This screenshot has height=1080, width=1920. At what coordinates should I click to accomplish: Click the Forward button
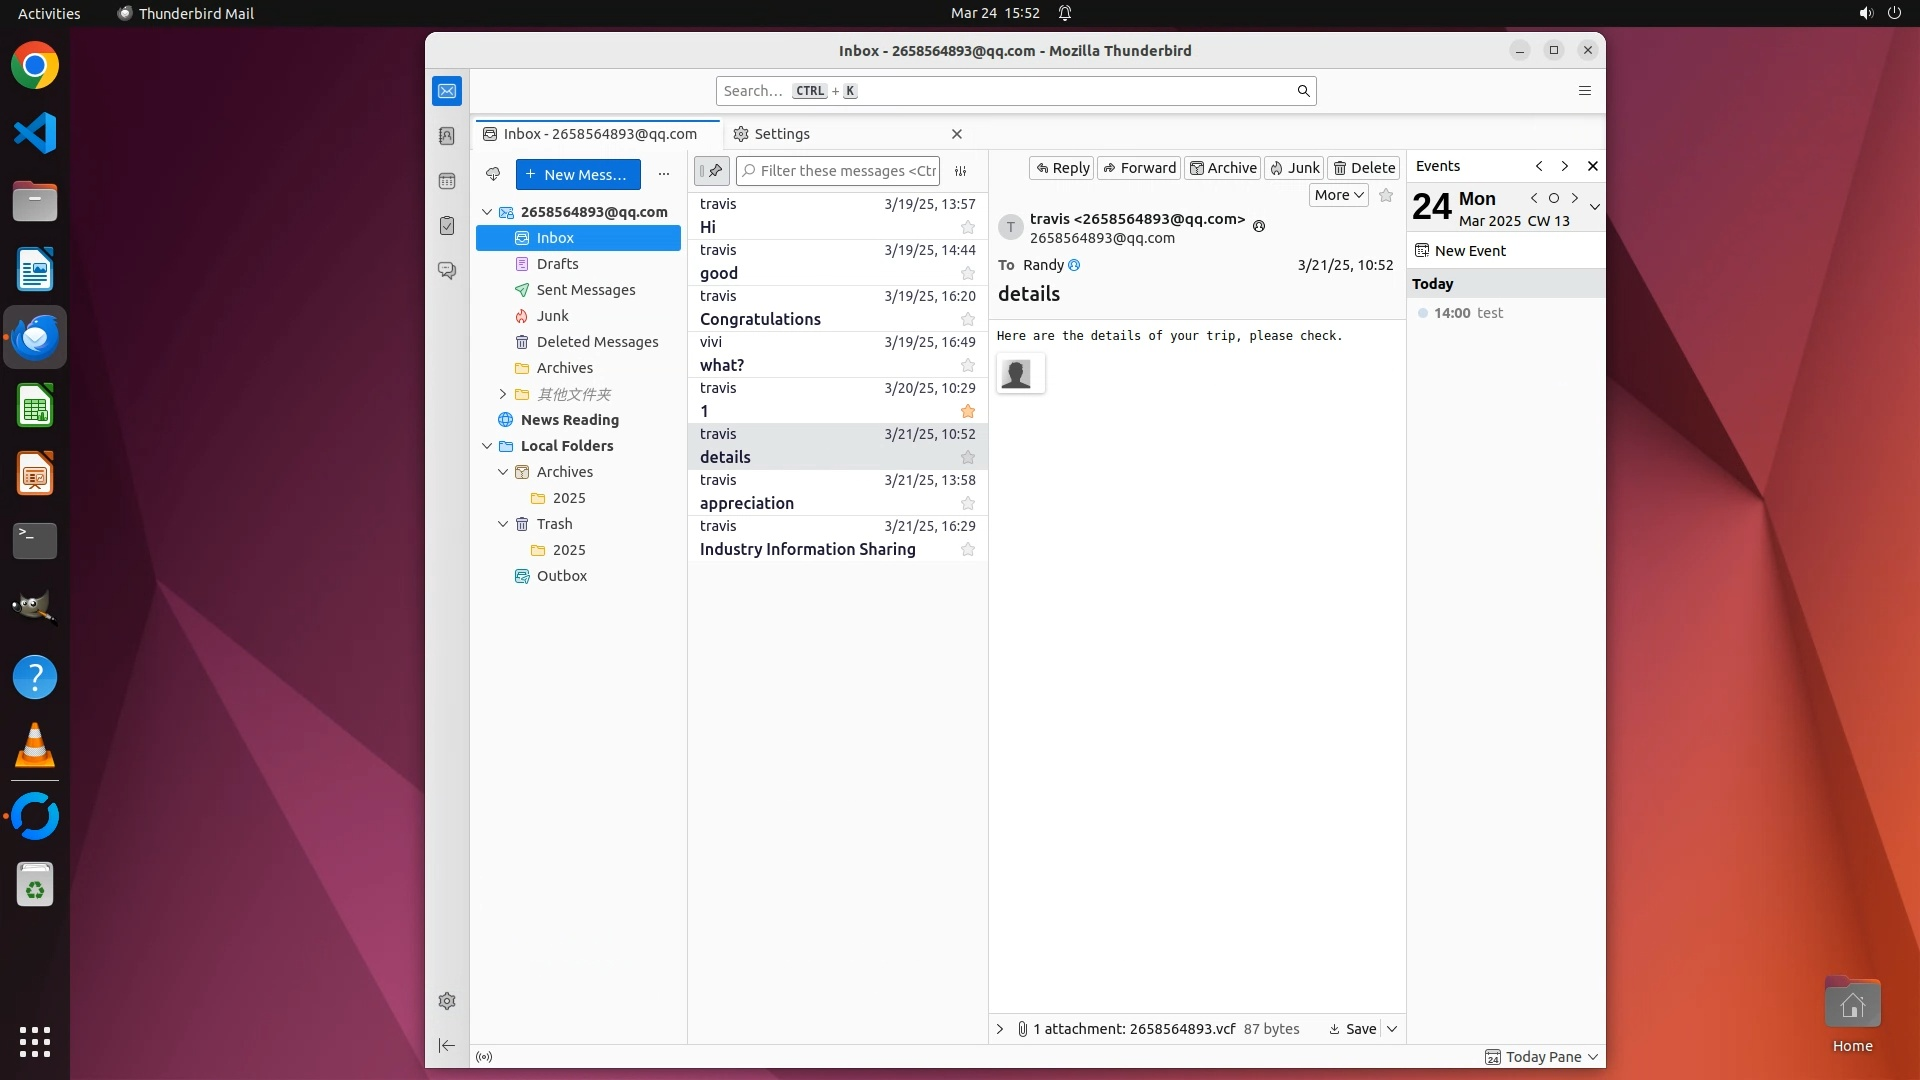tap(1139, 168)
